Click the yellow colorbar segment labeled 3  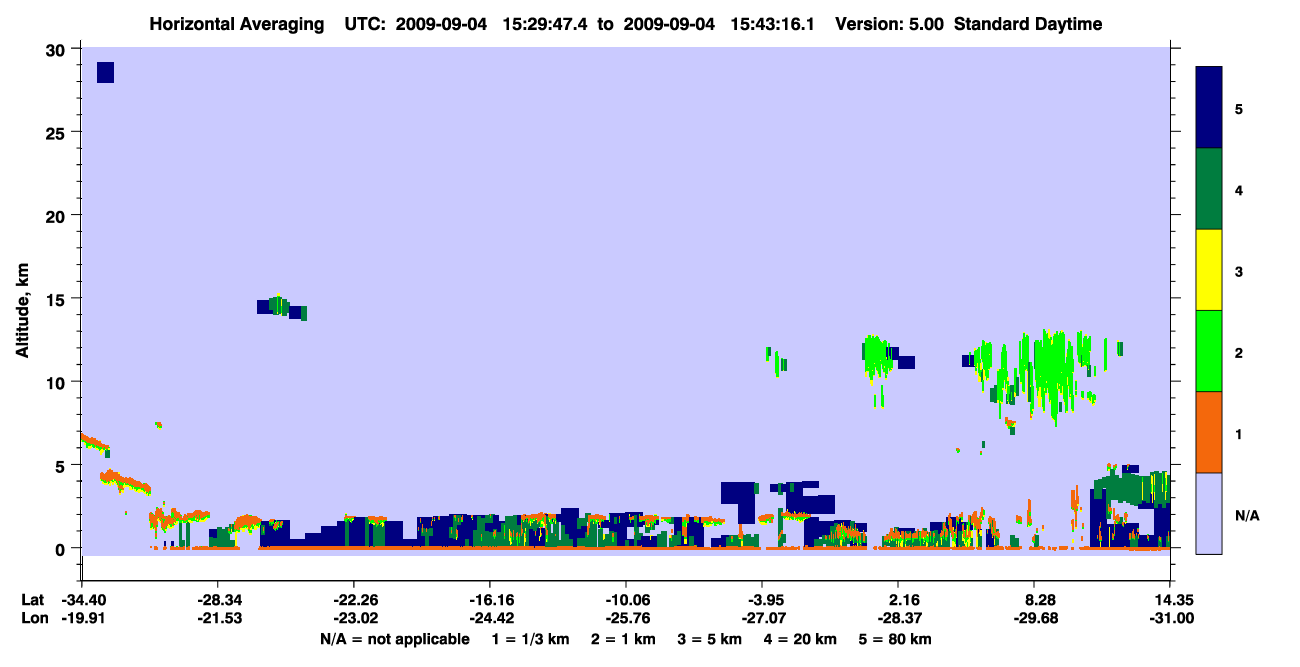[1209, 270]
